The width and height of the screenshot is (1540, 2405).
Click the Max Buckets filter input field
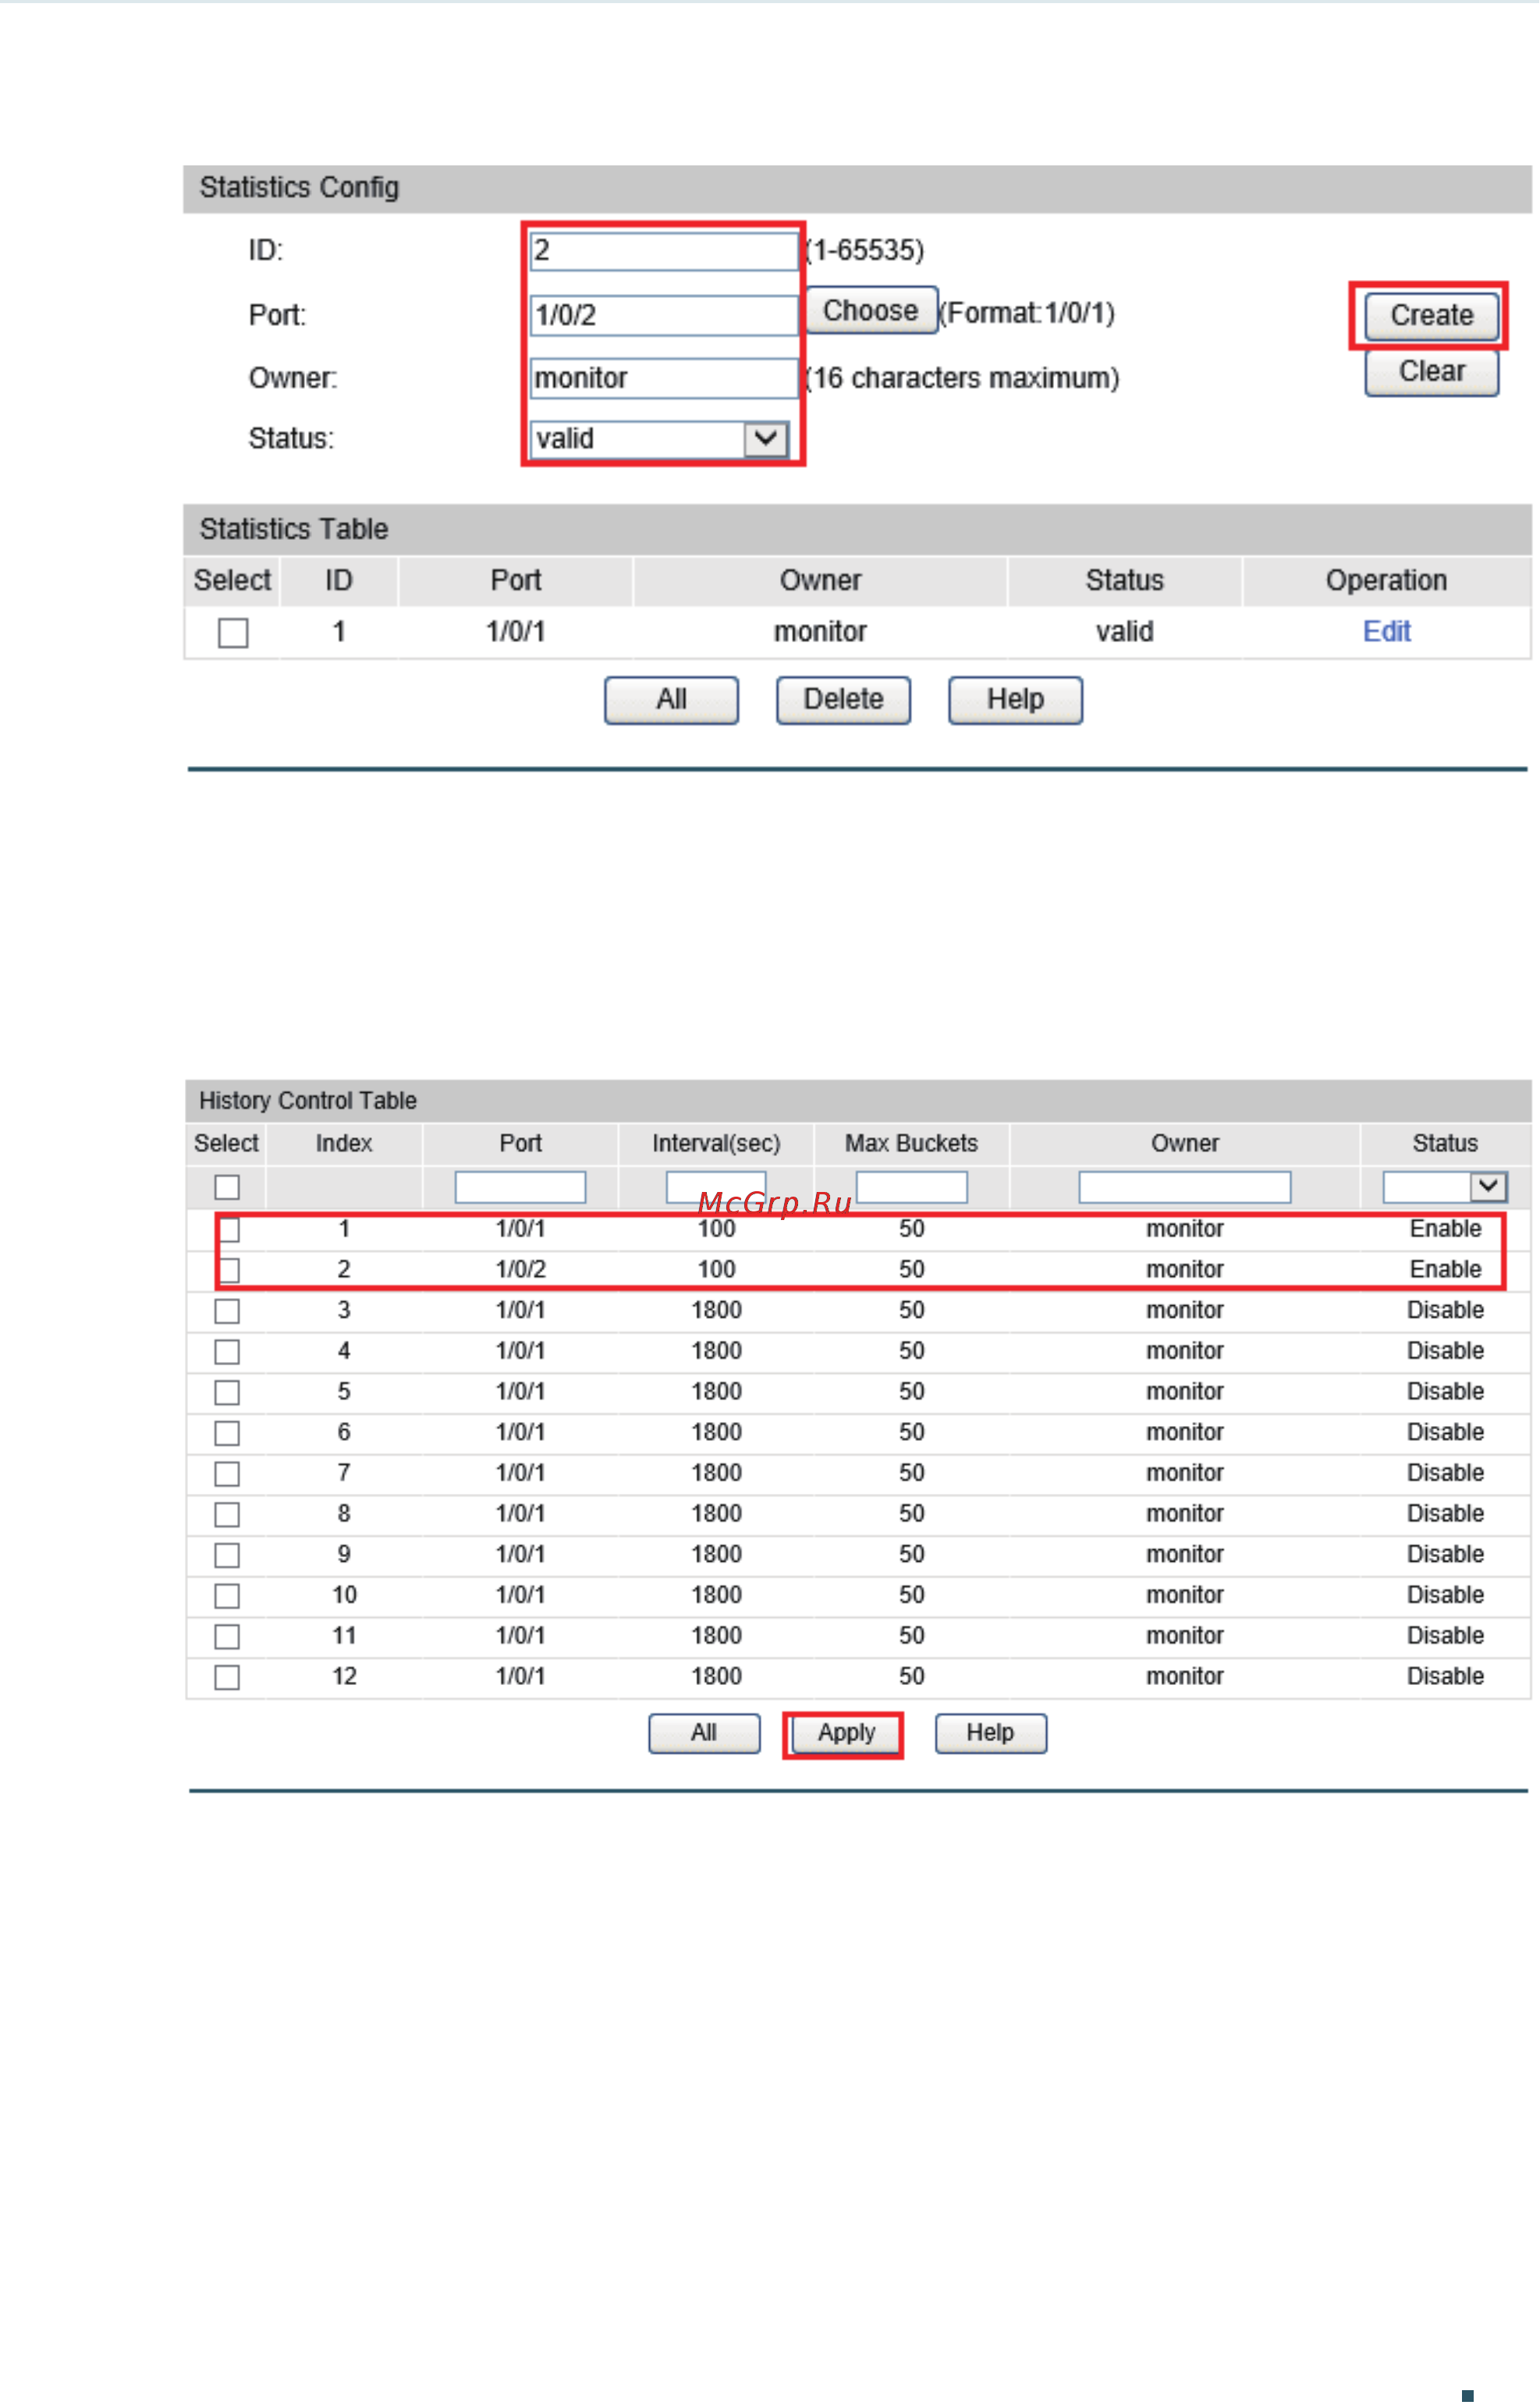tap(911, 1187)
